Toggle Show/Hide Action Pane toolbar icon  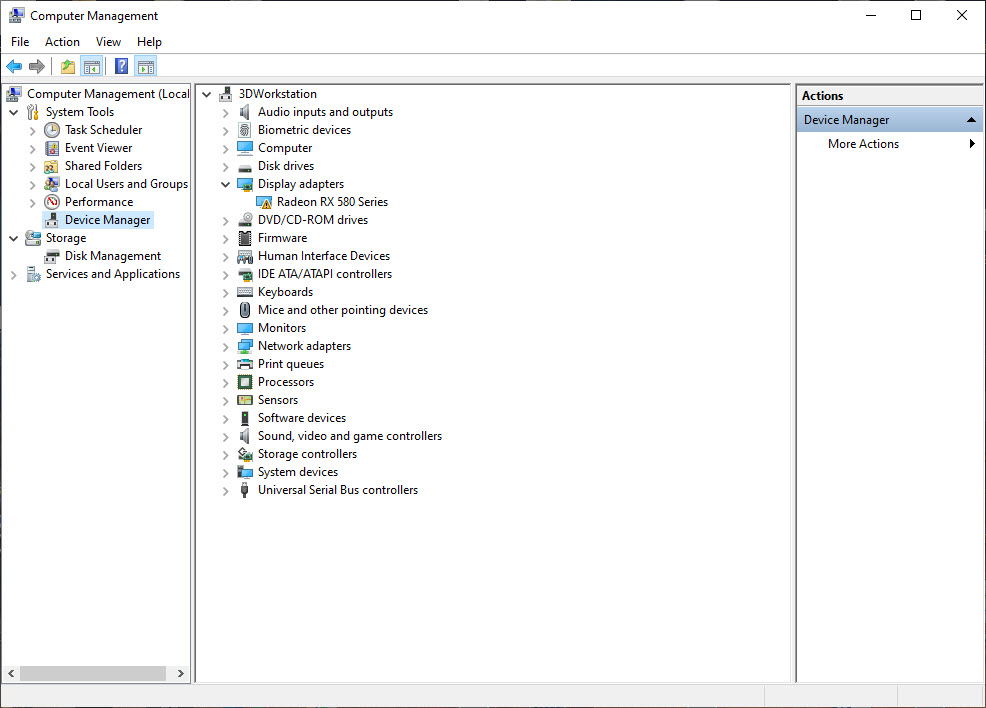146,66
